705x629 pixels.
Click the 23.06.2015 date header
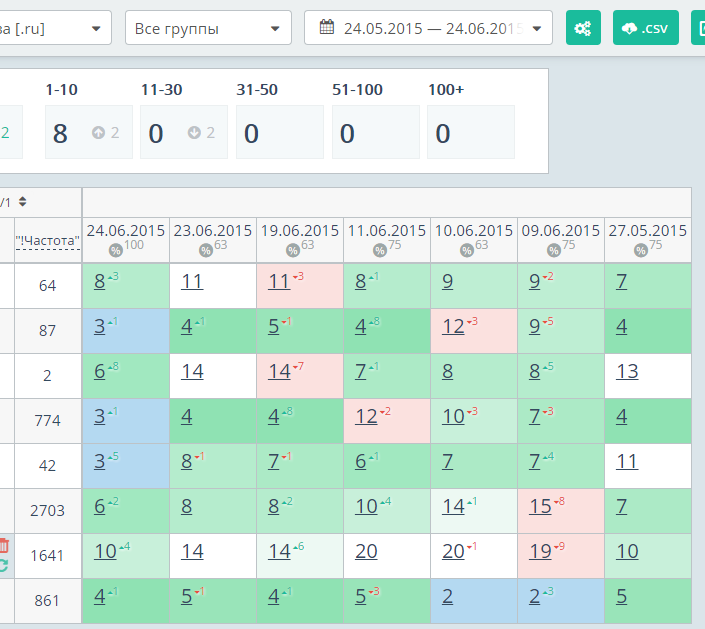pos(213,231)
